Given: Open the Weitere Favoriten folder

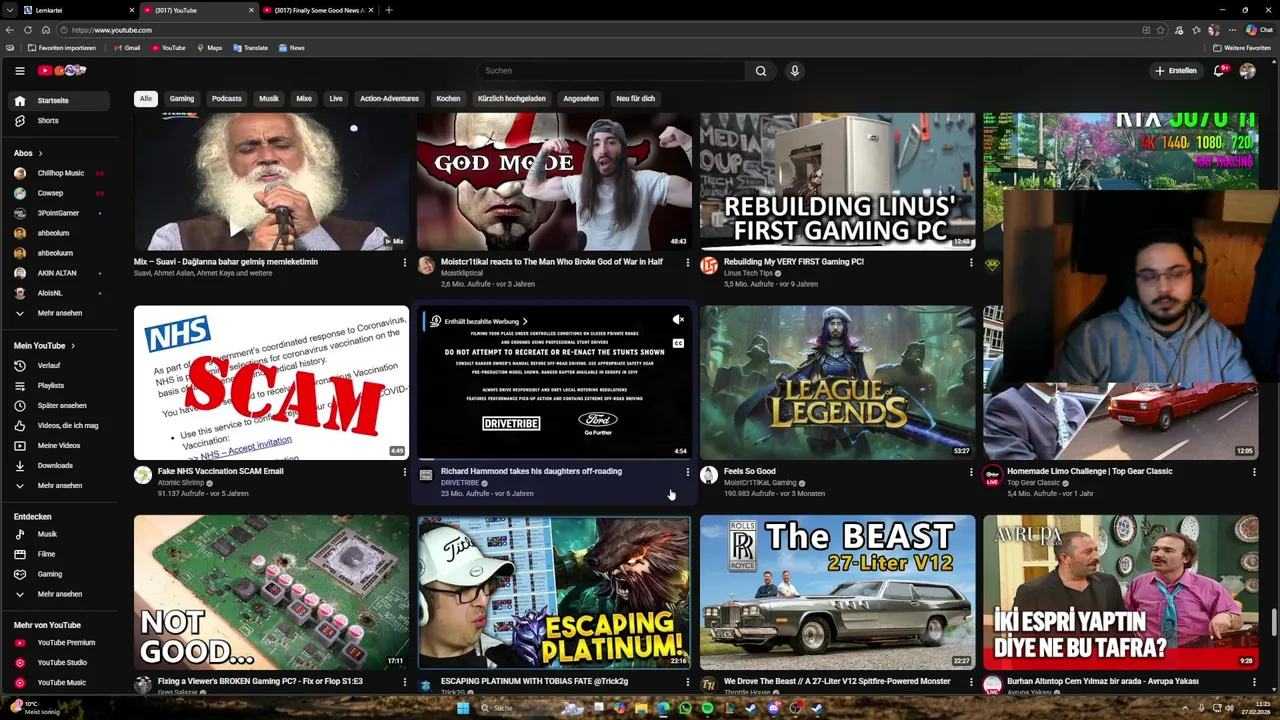Looking at the screenshot, I should (x=1242, y=48).
